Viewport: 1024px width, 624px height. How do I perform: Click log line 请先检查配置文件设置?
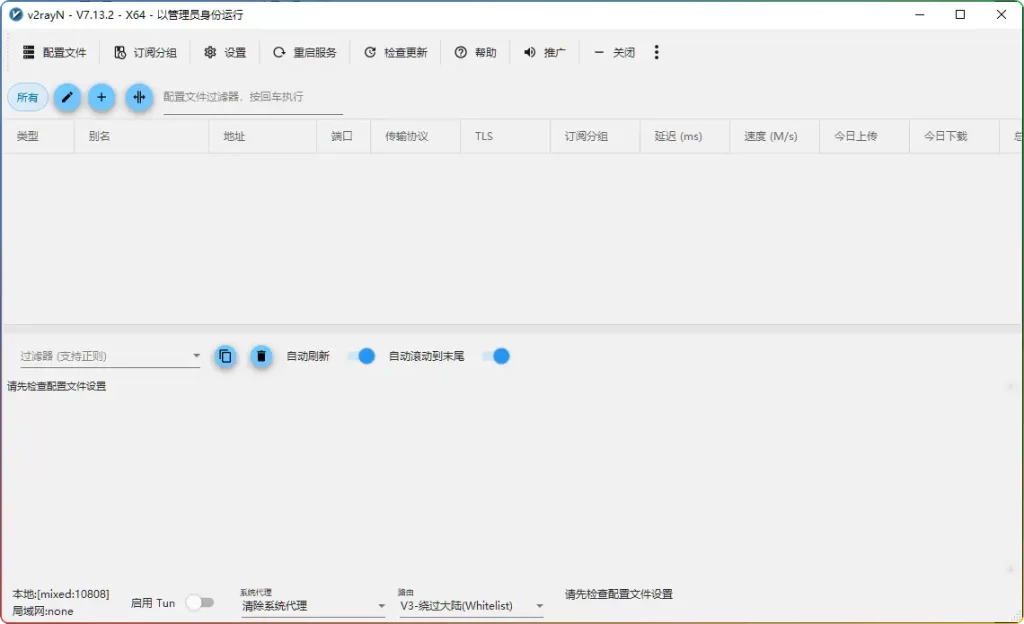point(57,386)
